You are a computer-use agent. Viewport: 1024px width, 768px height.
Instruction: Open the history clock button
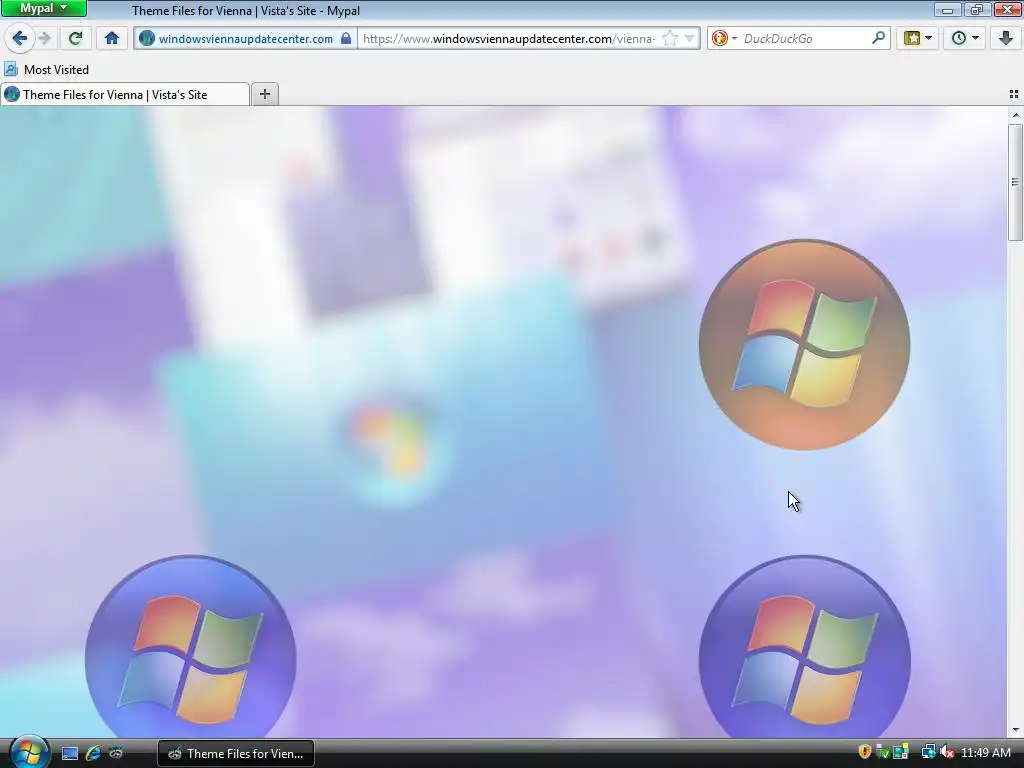coord(959,38)
